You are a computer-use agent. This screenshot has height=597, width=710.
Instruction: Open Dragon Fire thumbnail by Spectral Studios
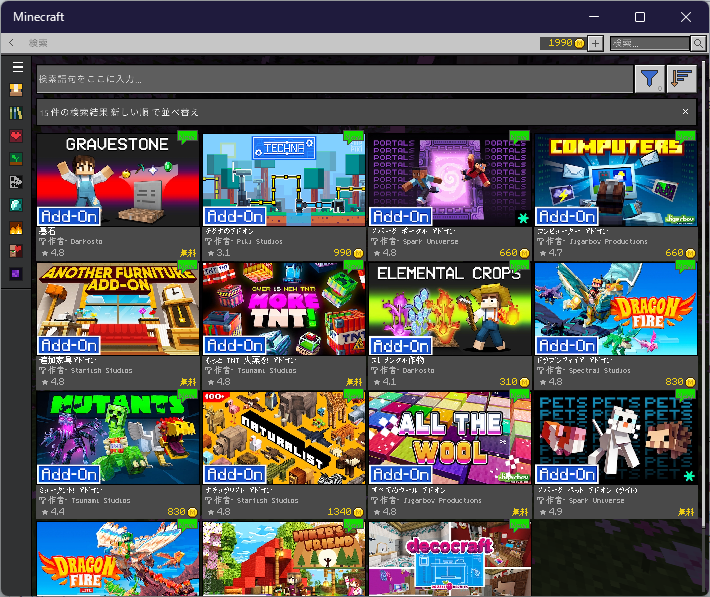pos(616,308)
